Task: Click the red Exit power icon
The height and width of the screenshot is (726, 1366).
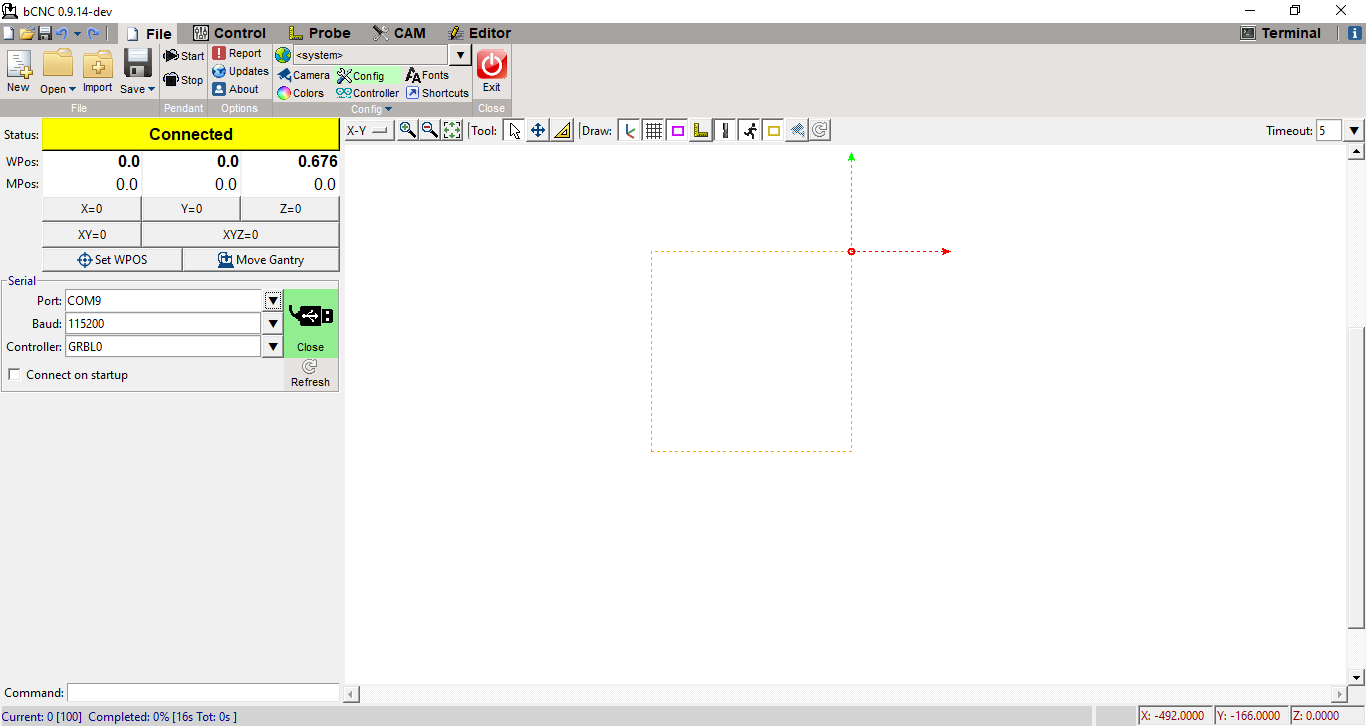Action: (492, 66)
